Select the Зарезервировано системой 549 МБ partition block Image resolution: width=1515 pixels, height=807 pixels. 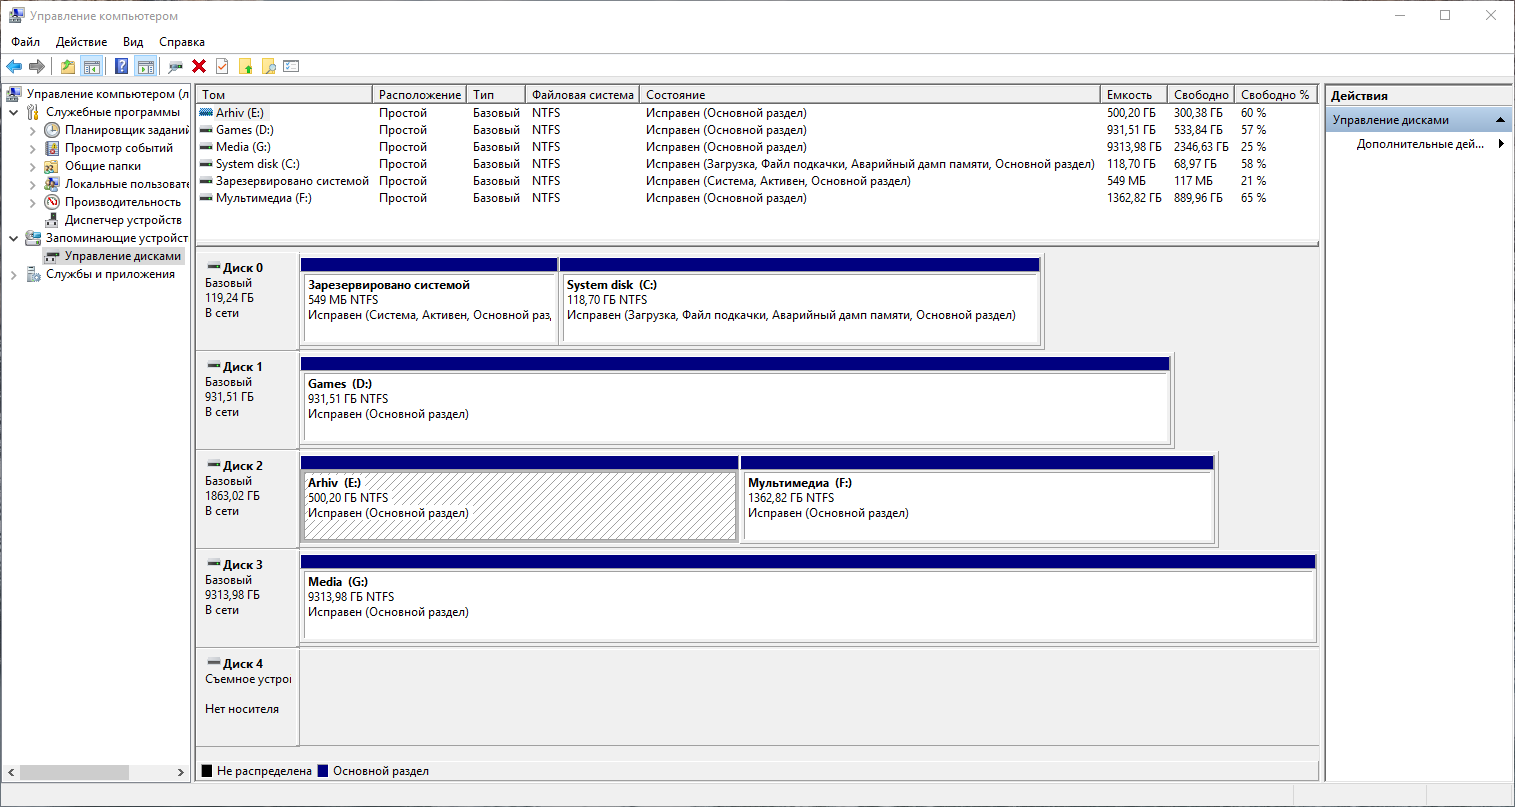[429, 301]
